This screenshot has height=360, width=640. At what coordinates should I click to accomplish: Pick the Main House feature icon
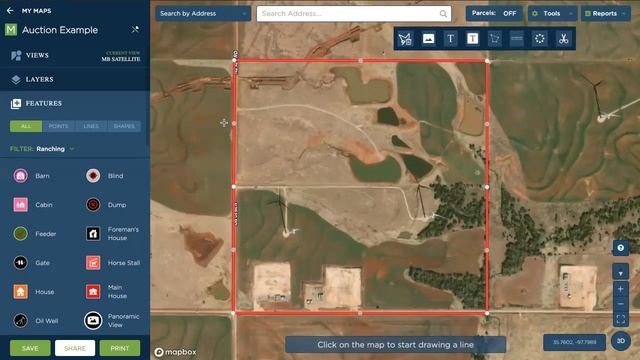tap(93, 292)
